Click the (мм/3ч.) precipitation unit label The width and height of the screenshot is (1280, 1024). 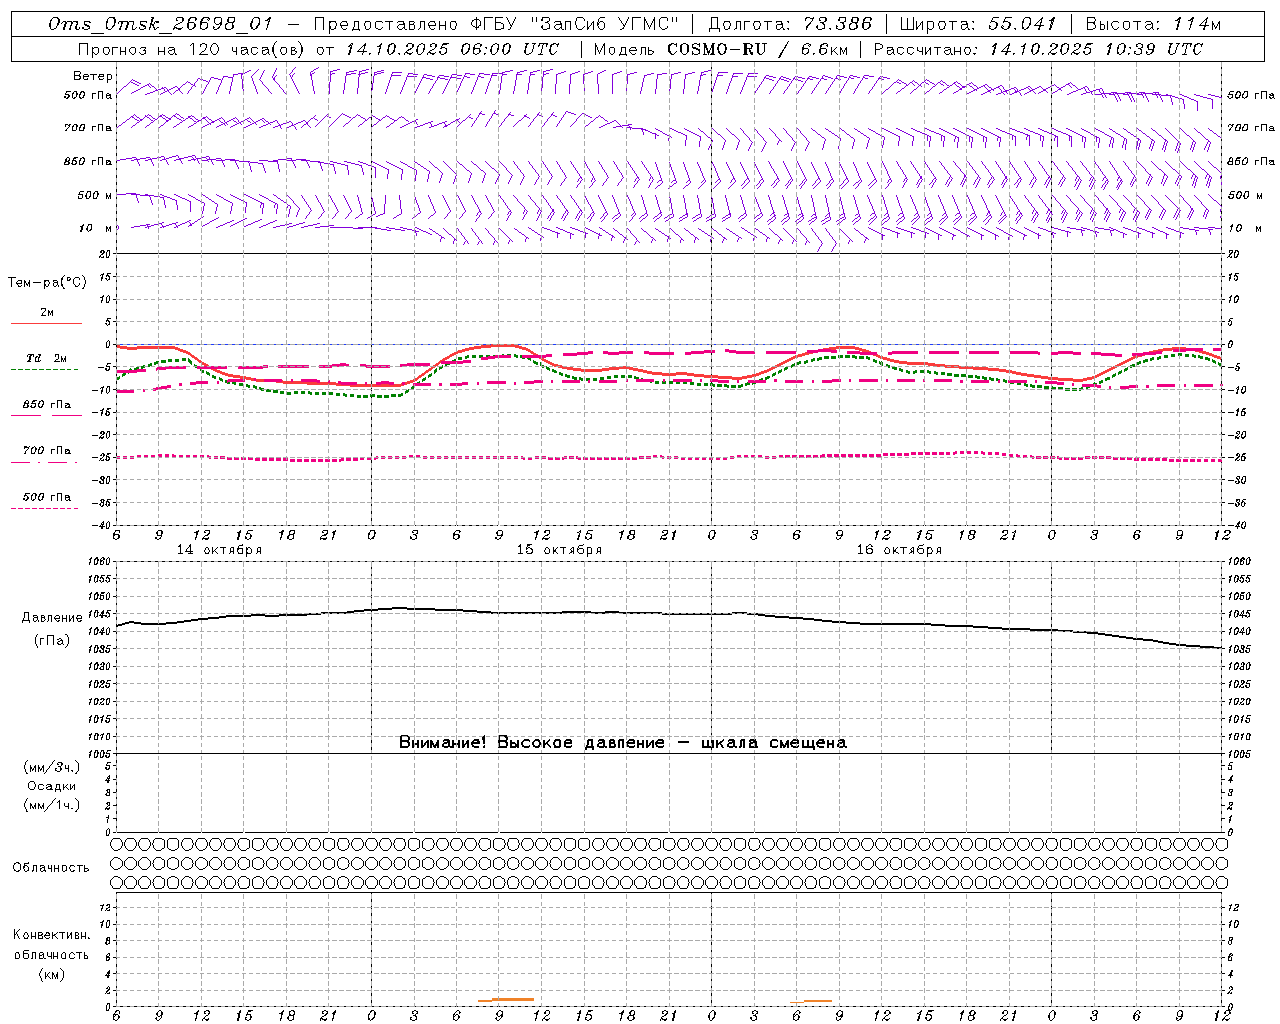(52, 767)
